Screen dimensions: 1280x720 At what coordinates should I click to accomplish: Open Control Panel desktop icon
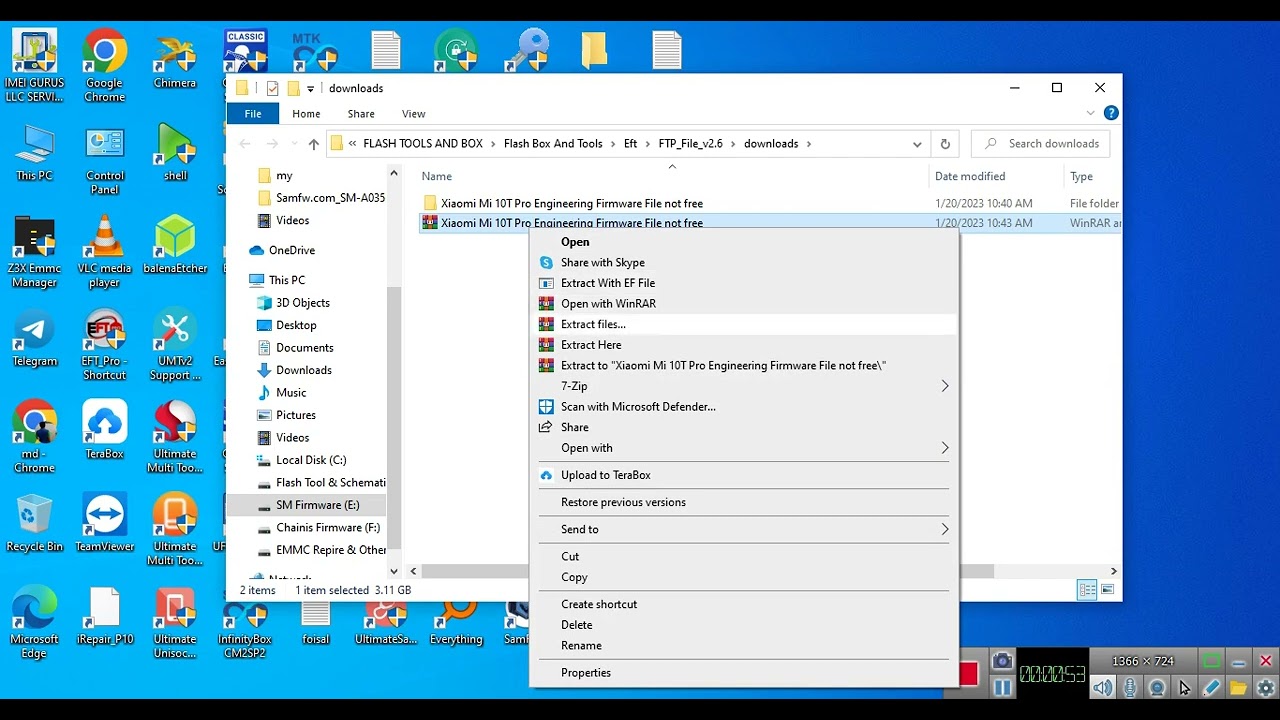tap(105, 158)
